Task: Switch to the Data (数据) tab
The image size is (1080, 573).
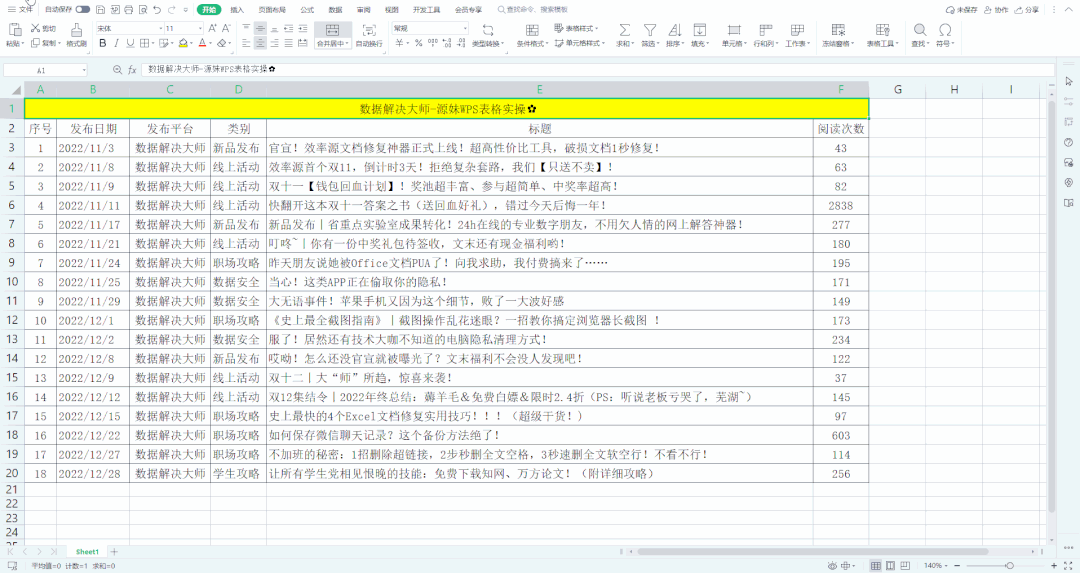Action: point(335,10)
